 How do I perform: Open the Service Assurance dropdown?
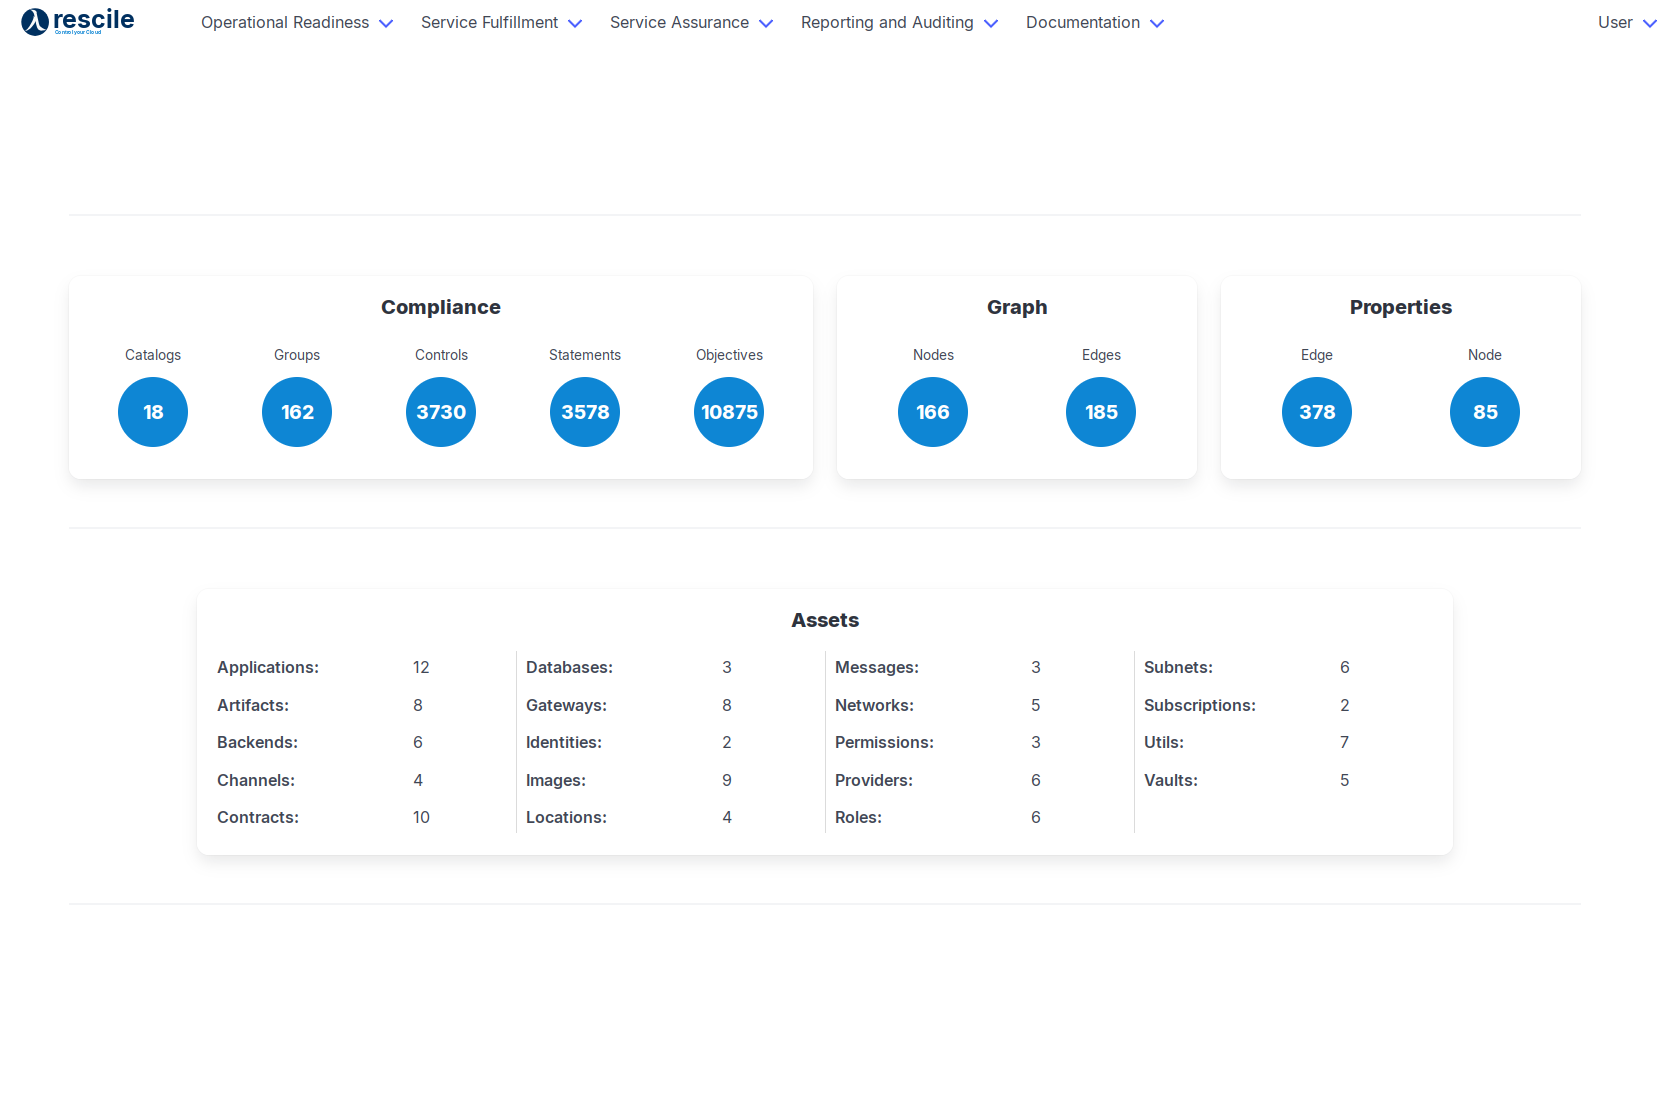click(x=691, y=23)
